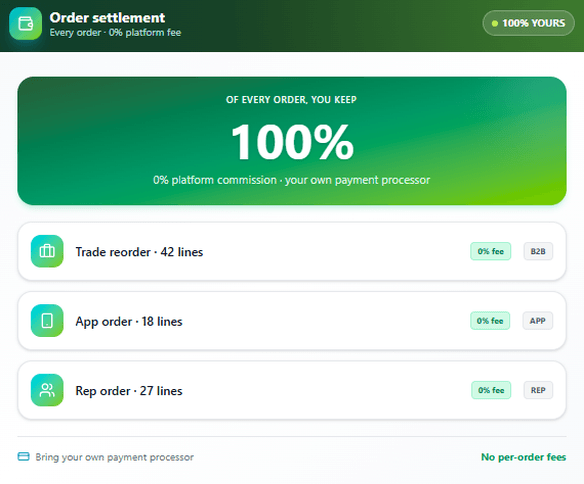Screen dimensions: 584x484
Task: Click the Order settlement heading
Action: 107,17
